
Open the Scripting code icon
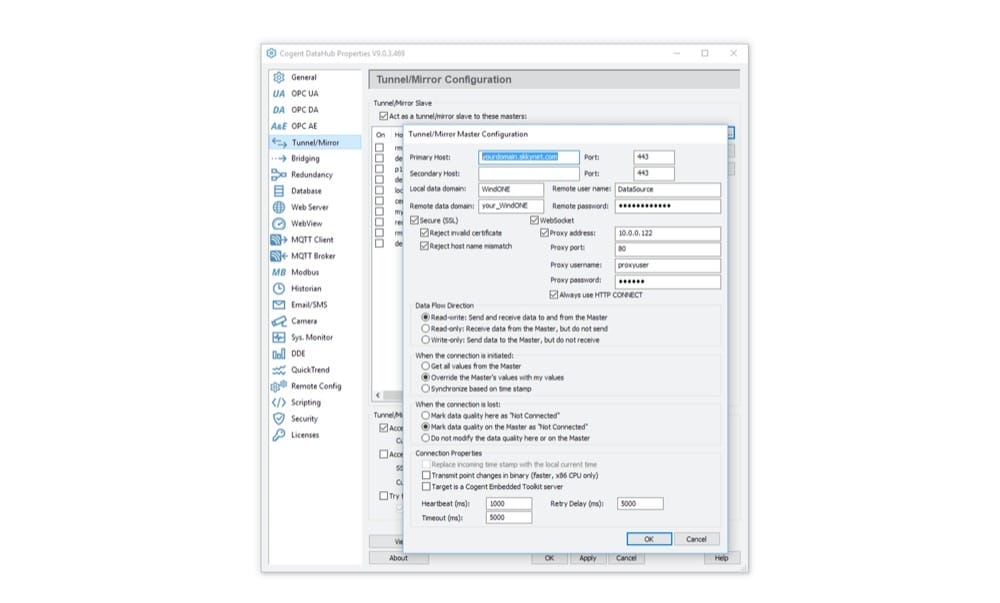279,403
